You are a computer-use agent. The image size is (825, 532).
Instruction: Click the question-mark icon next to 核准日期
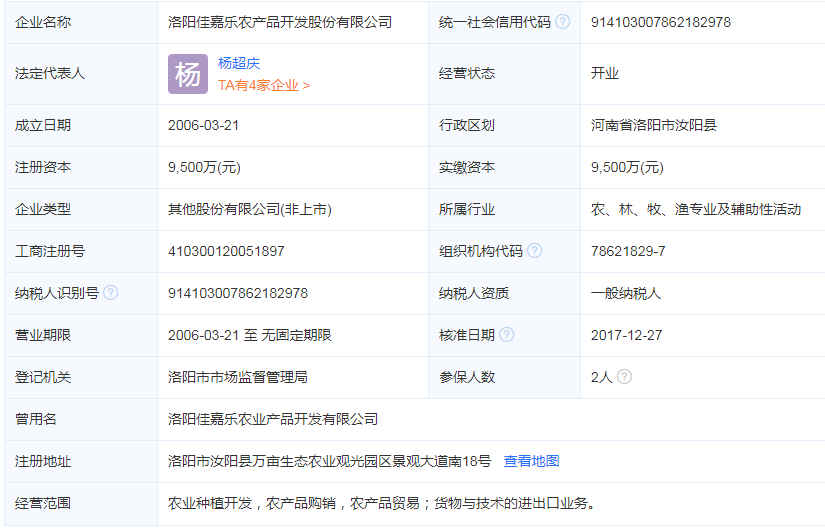506,335
